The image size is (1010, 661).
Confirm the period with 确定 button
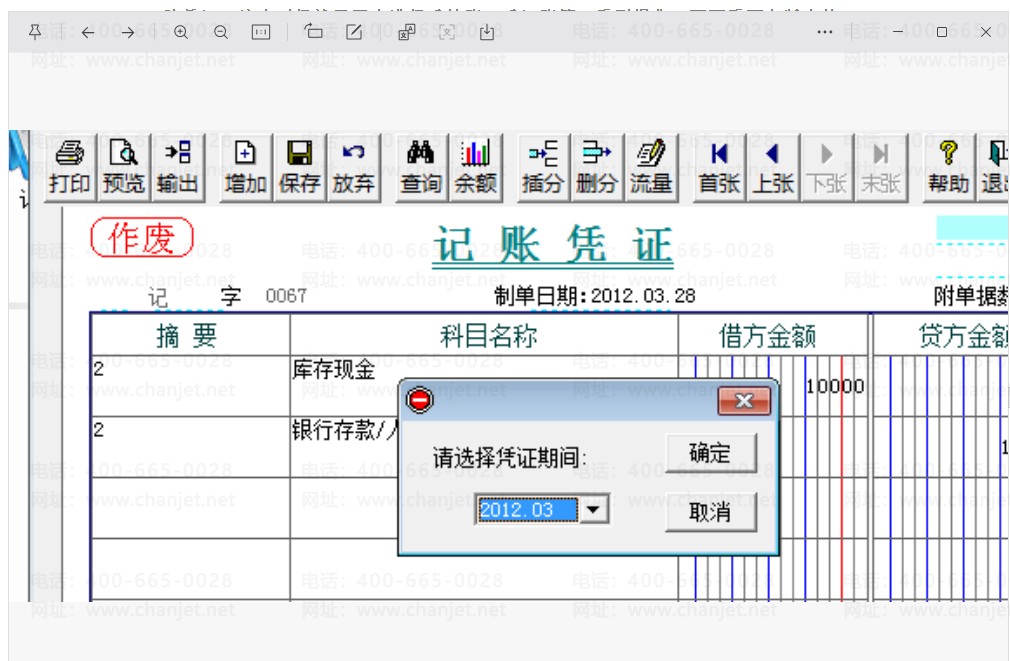pyautogui.click(x=710, y=453)
